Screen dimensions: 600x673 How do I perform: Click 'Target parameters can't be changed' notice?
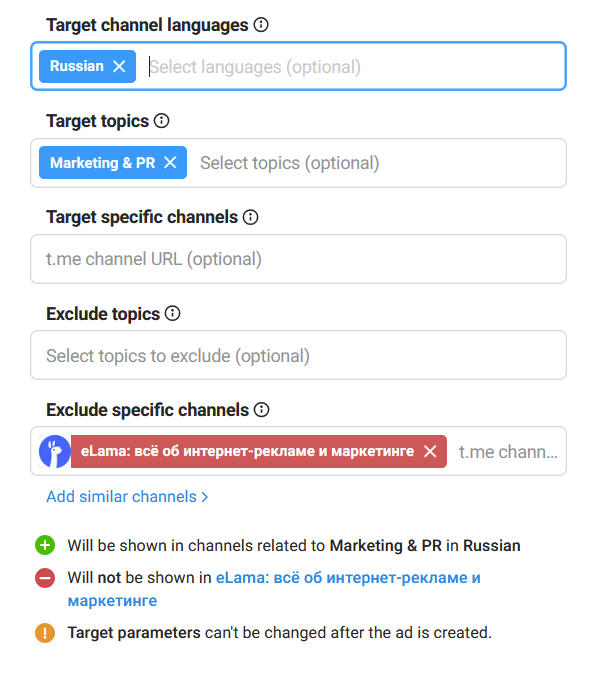(279, 633)
